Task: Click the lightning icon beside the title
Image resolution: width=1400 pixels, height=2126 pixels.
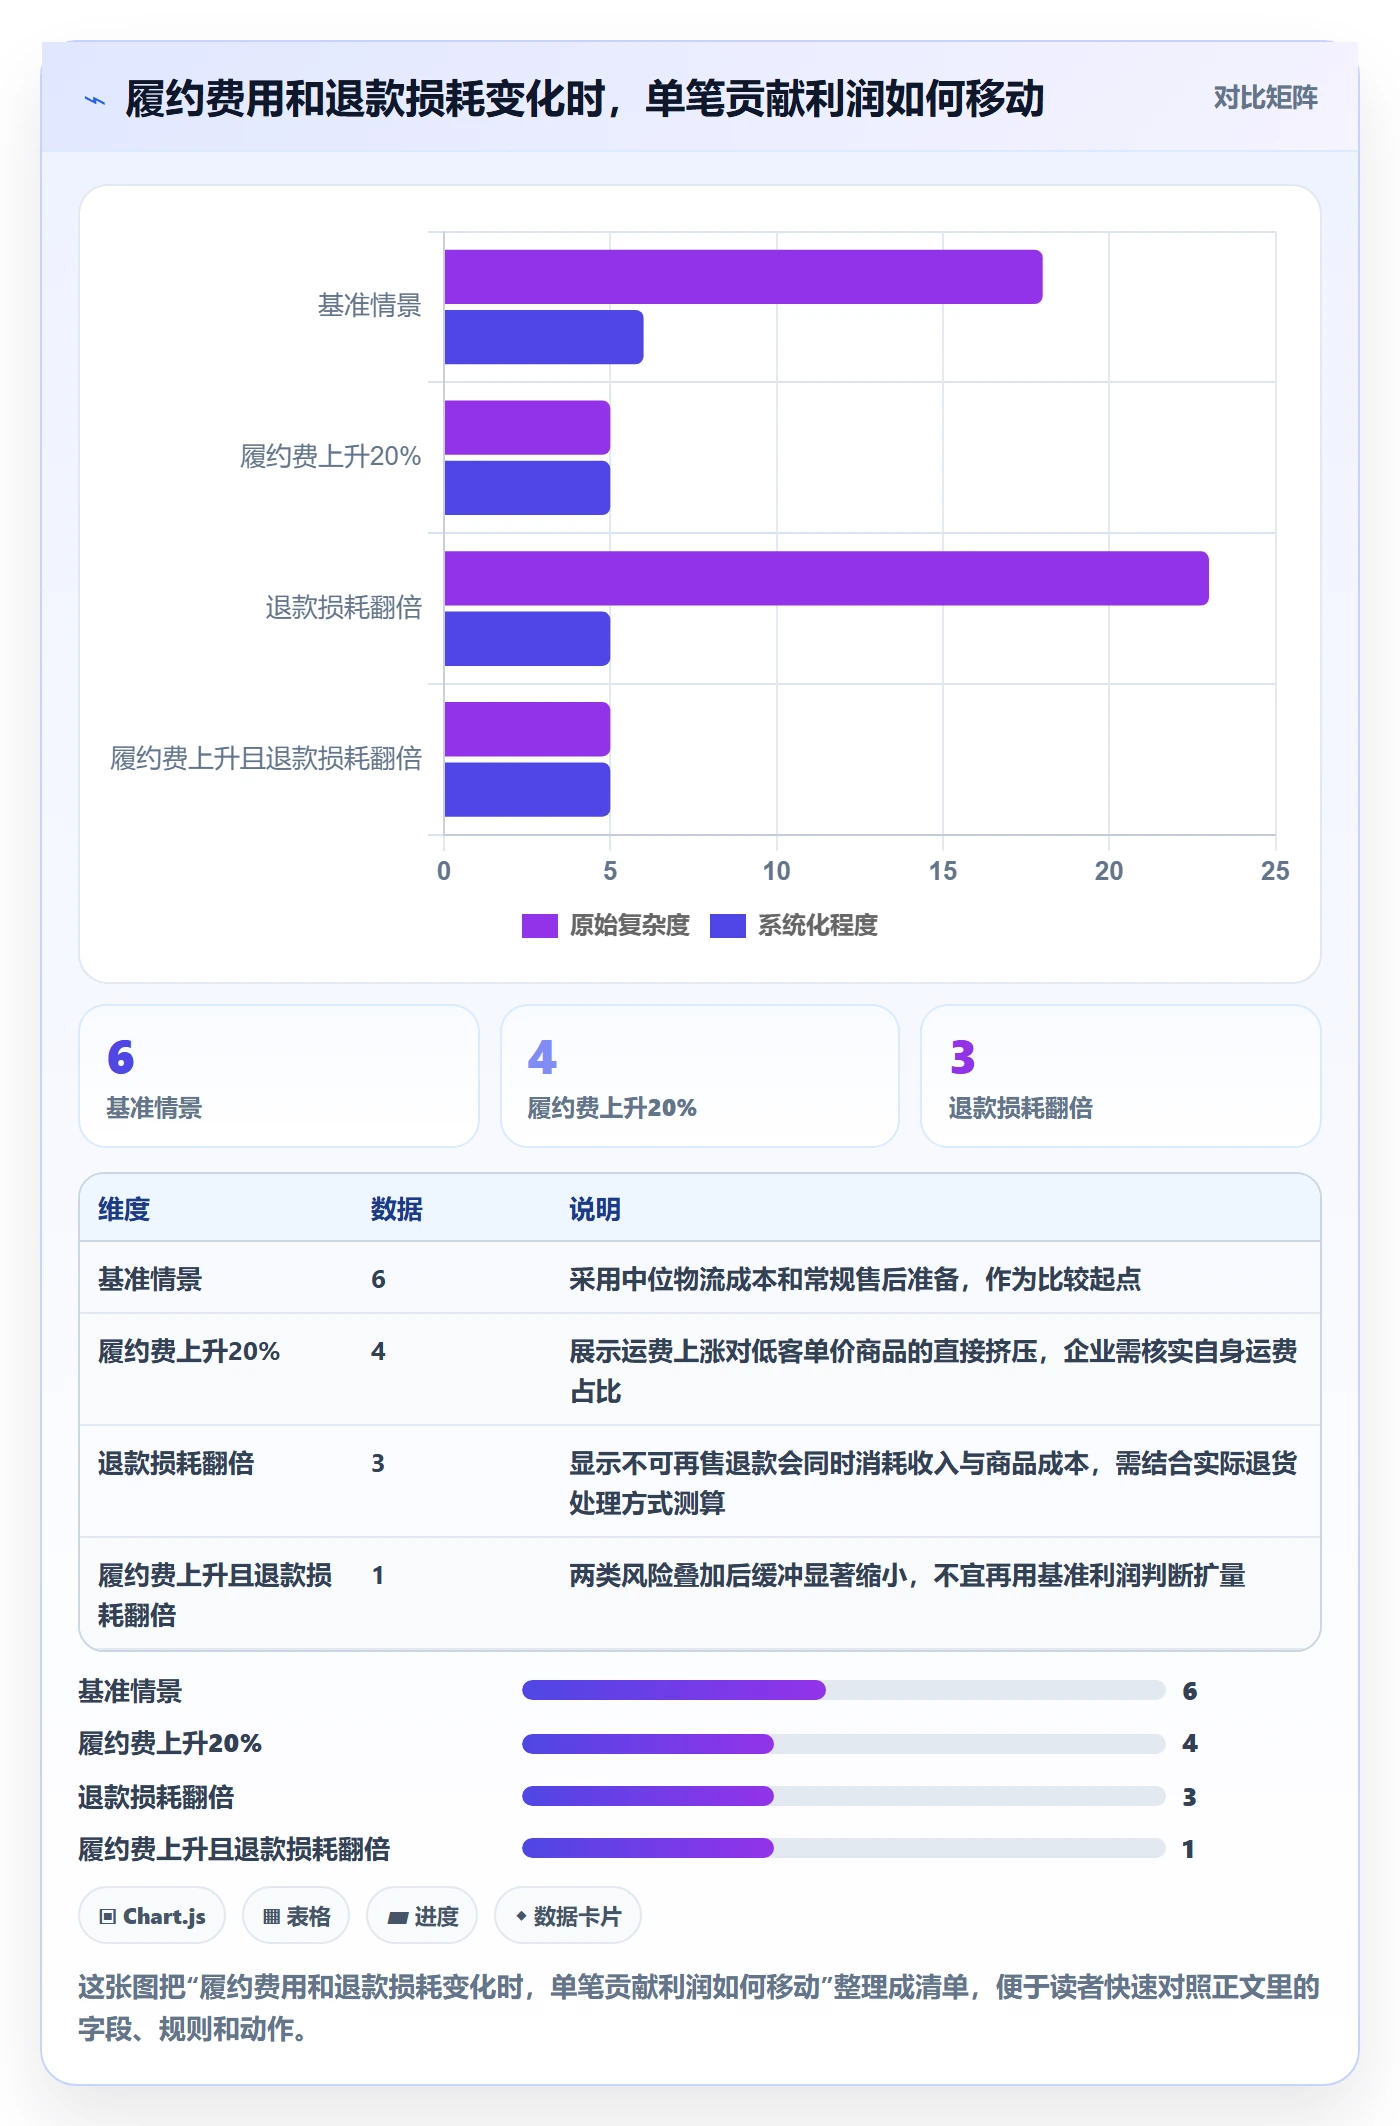Action: point(95,100)
